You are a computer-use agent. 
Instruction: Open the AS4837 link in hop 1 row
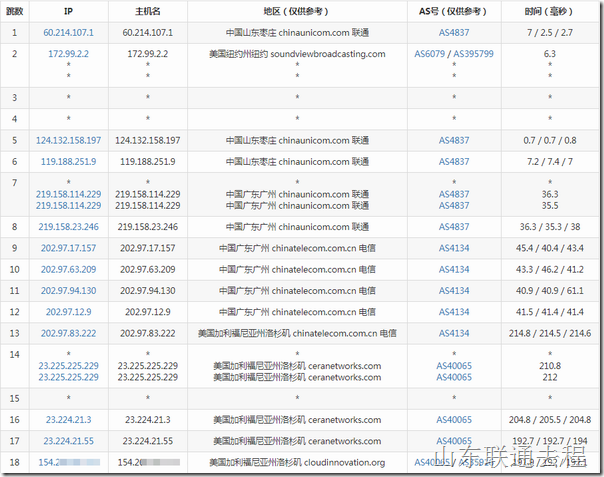click(454, 33)
